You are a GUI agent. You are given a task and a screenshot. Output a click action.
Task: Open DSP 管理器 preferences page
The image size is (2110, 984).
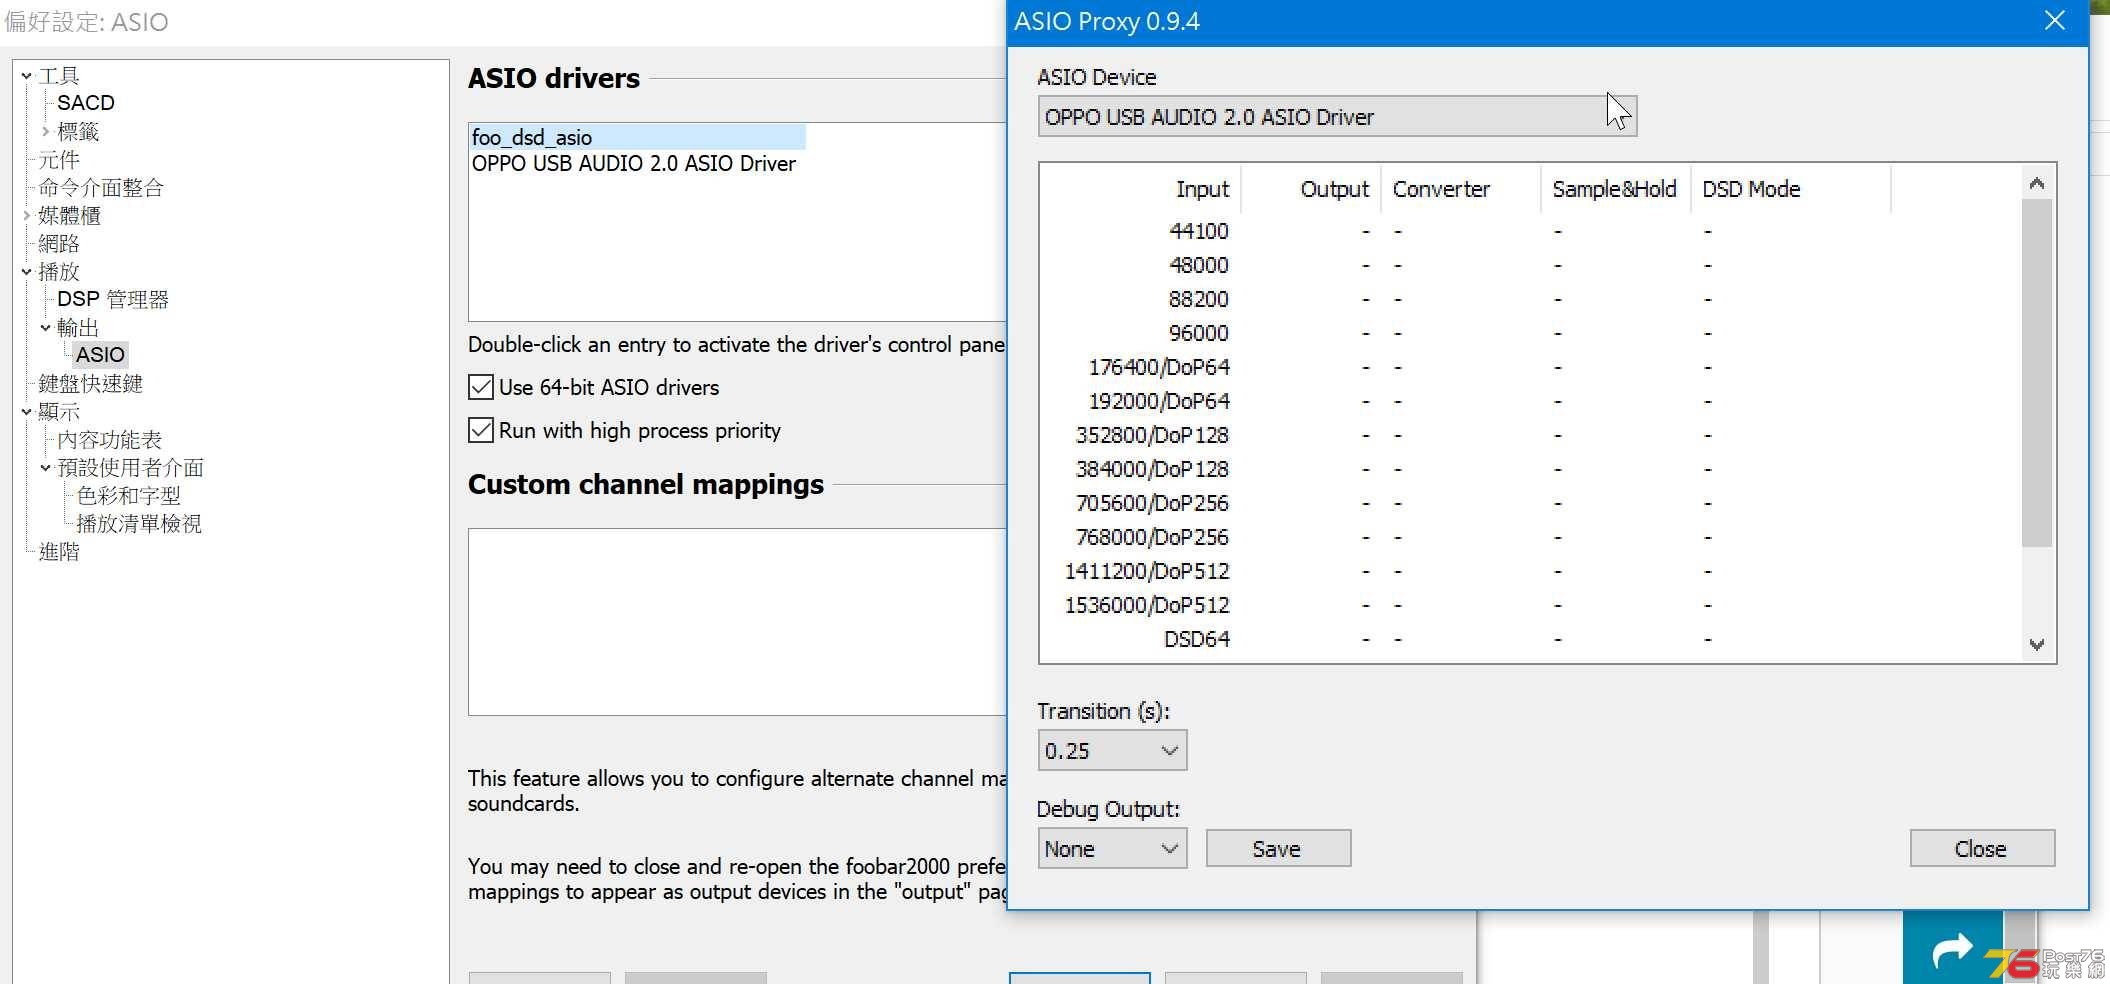click(x=113, y=299)
